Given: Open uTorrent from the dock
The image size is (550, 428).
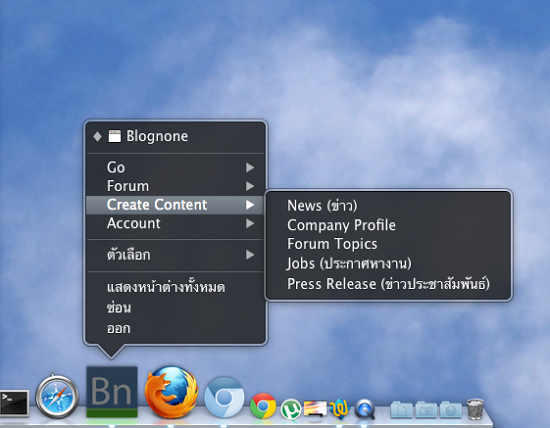Looking at the screenshot, I should [x=291, y=409].
